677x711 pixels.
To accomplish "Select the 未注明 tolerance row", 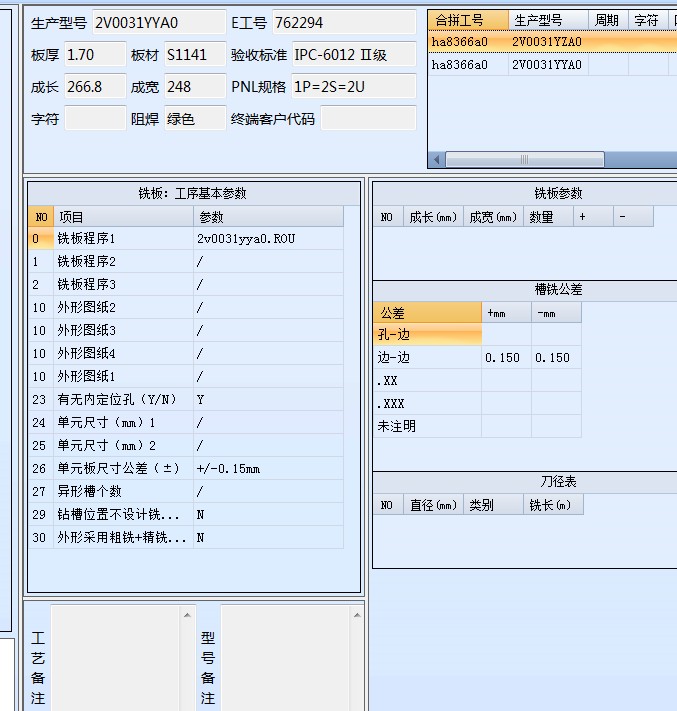I will 477,426.
